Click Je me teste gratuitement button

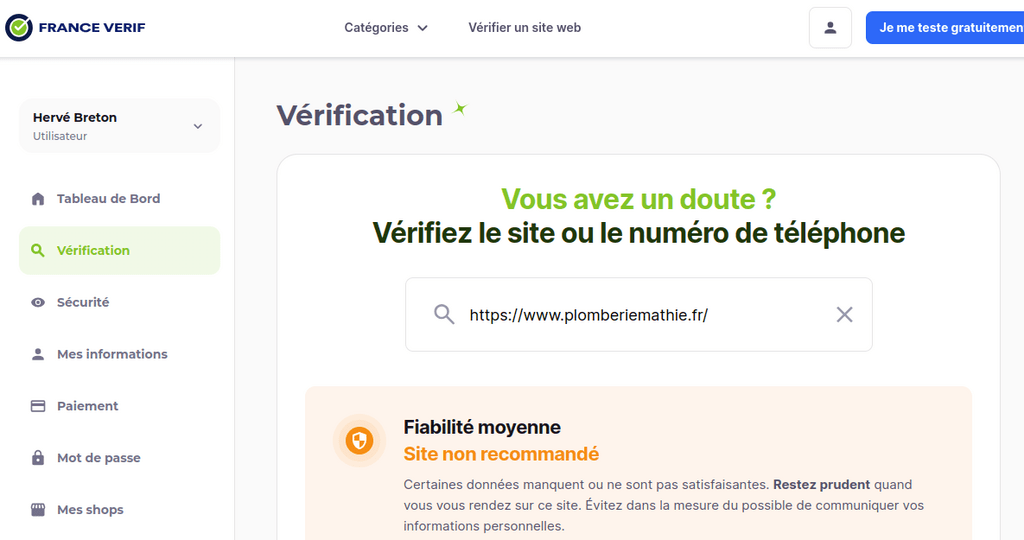[x=945, y=27]
